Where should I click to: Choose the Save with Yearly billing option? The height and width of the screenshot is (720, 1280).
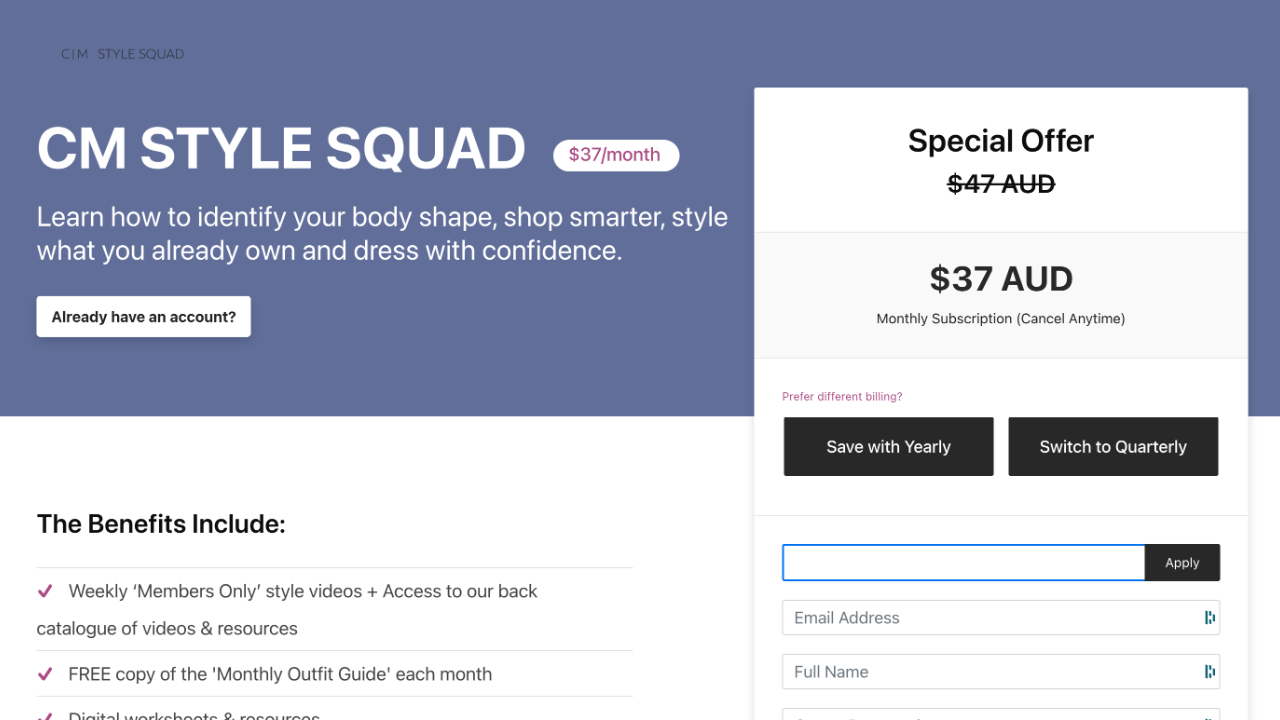[x=888, y=447]
